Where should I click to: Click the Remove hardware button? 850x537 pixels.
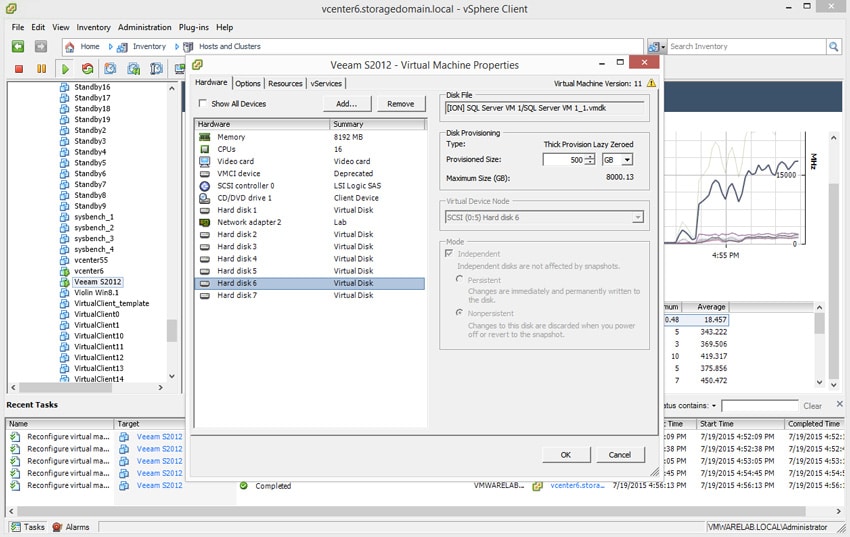pos(401,103)
